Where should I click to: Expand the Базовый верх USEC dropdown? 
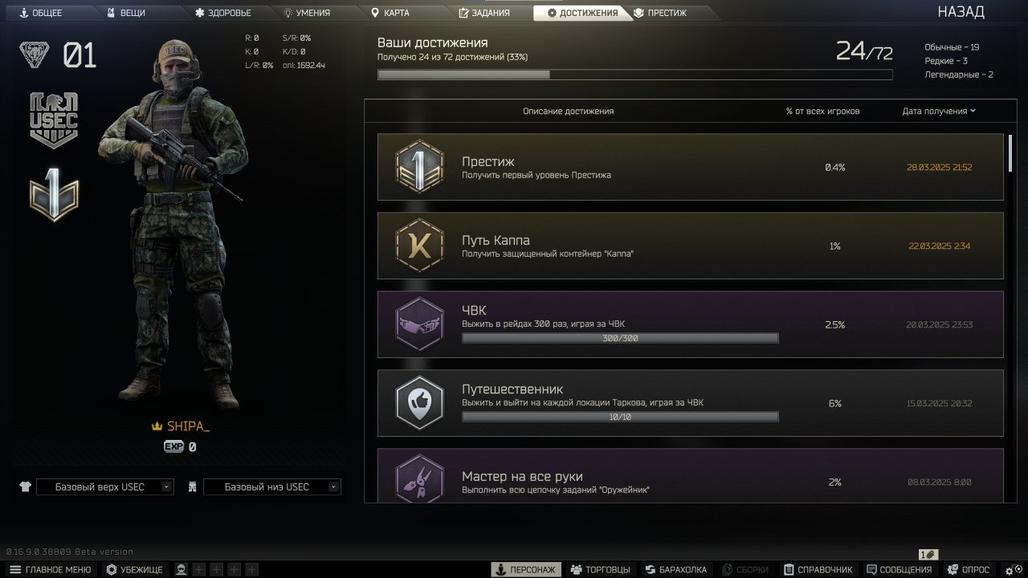pyautogui.click(x=105, y=487)
